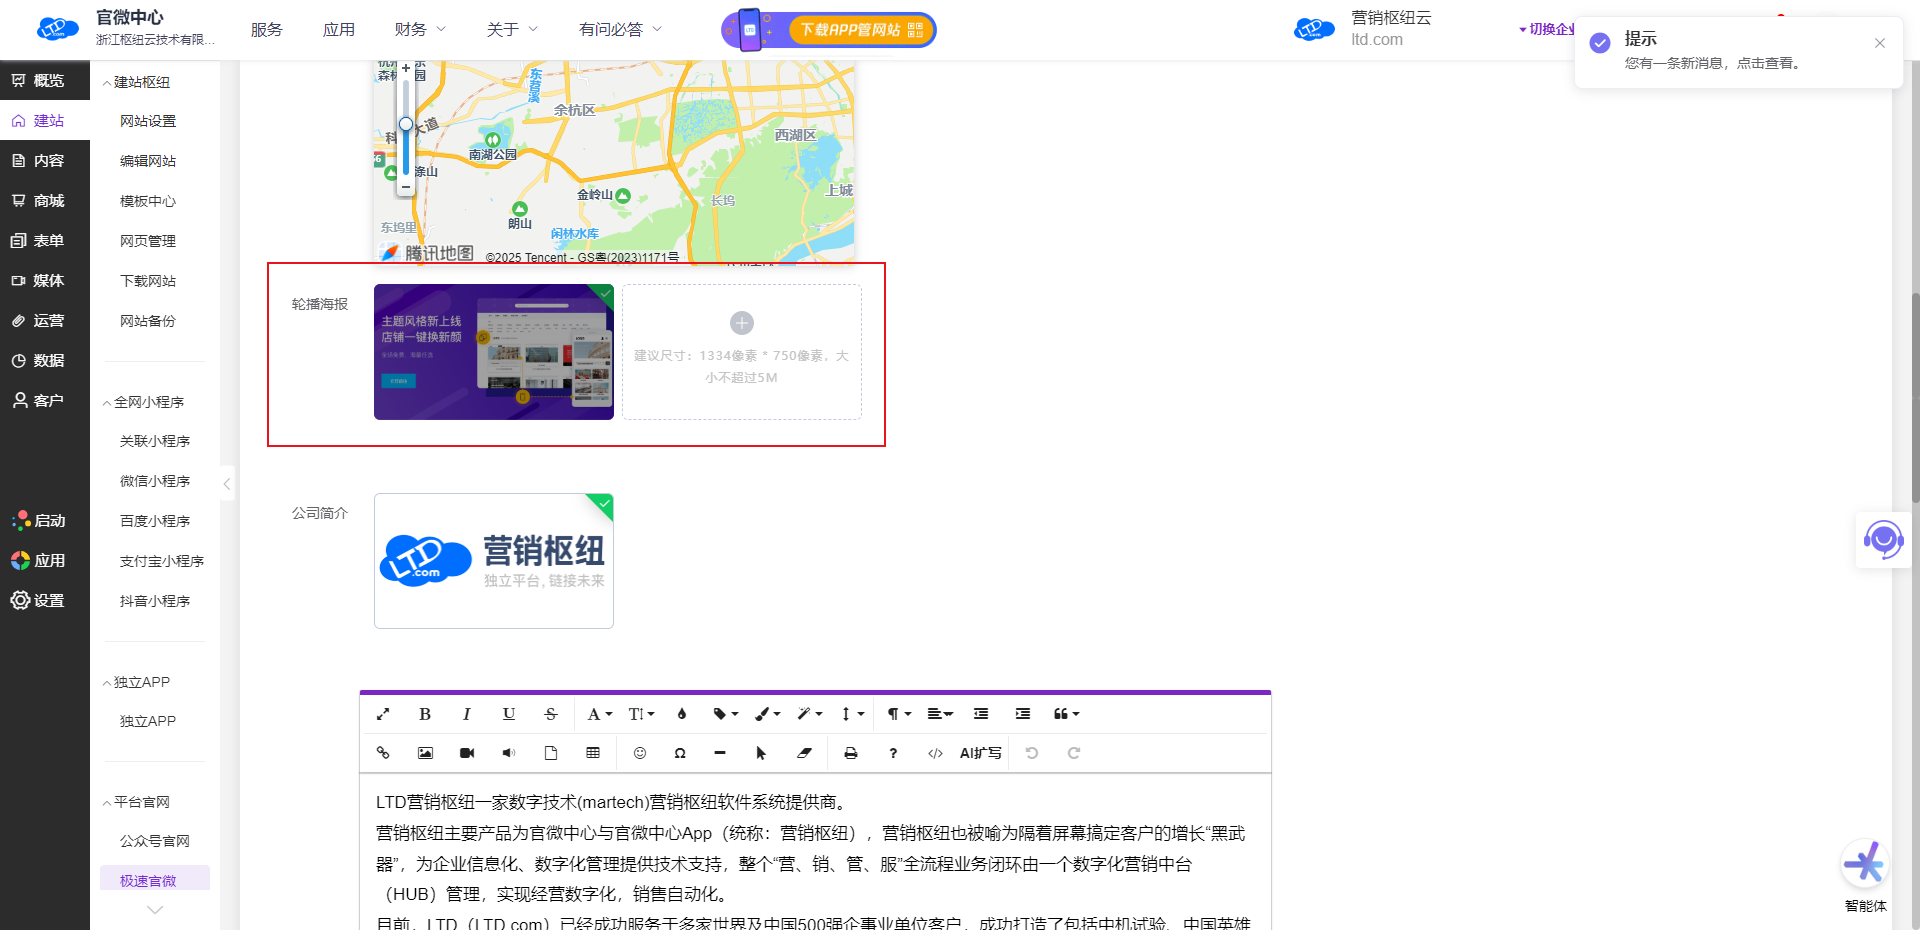The height and width of the screenshot is (930, 1920).
Task: Open the text alignment dropdown
Action: [940, 714]
